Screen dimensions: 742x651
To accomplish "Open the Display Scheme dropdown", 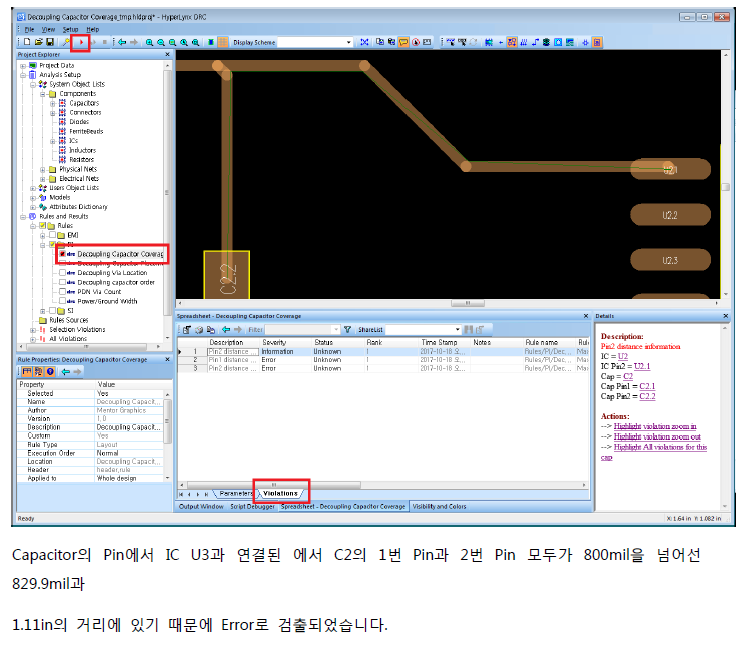I will click(x=348, y=42).
